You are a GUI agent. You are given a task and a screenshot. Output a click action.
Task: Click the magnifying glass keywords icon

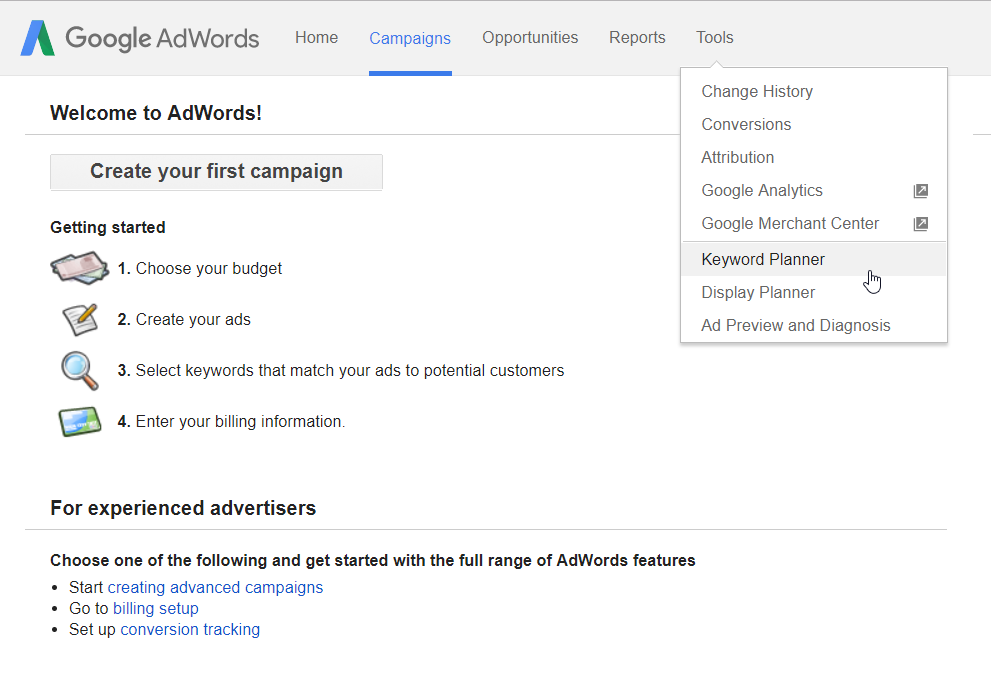click(x=80, y=370)
